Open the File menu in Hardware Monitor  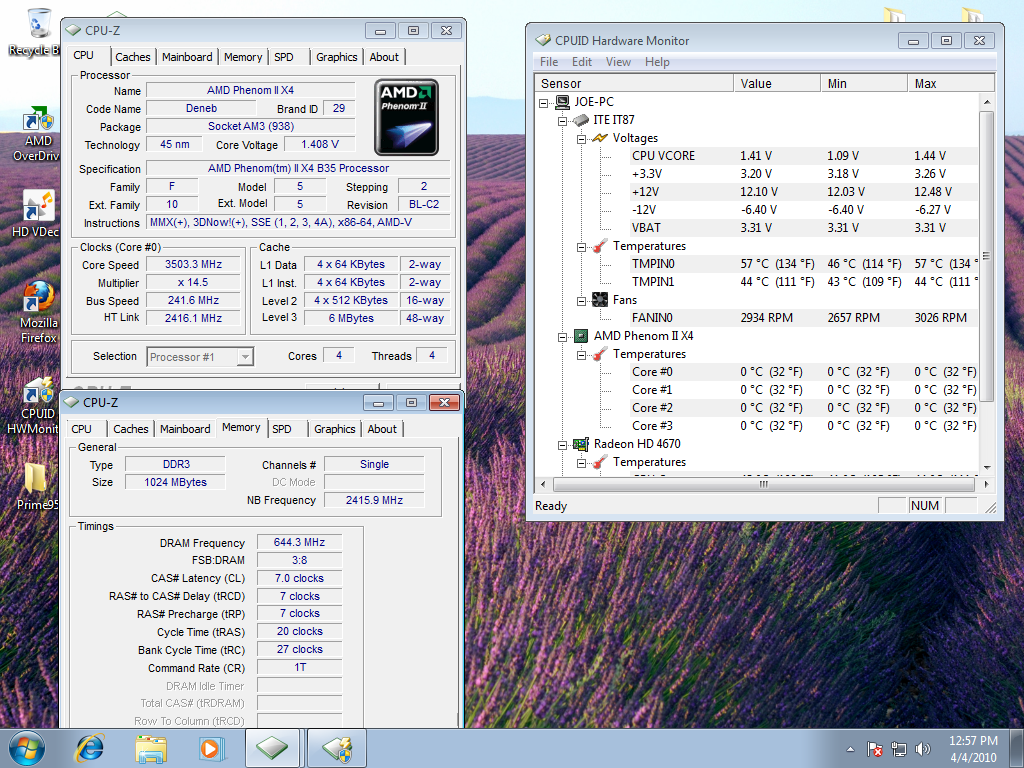[x=549, y=62]
